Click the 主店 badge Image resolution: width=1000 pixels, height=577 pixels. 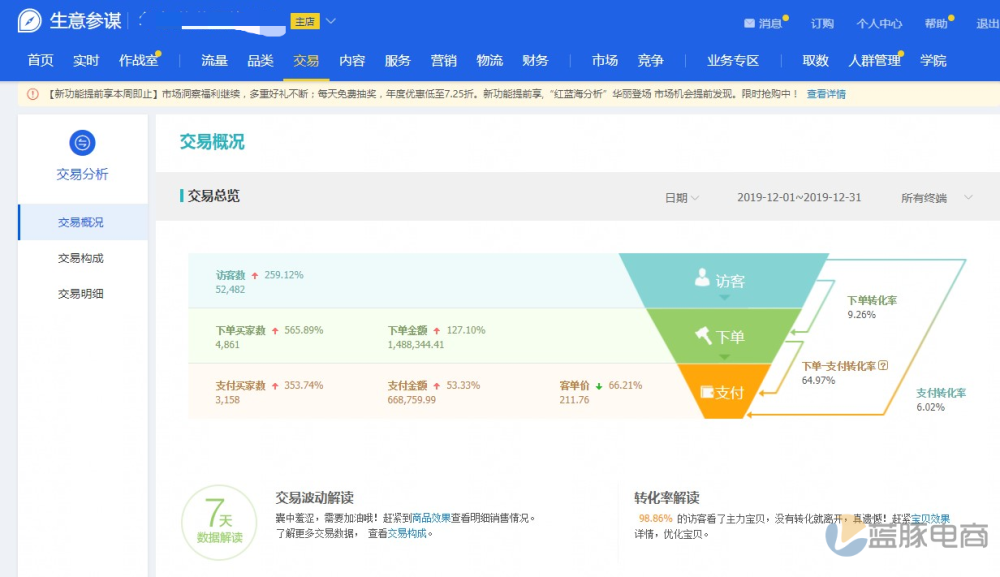coord(305,21)
